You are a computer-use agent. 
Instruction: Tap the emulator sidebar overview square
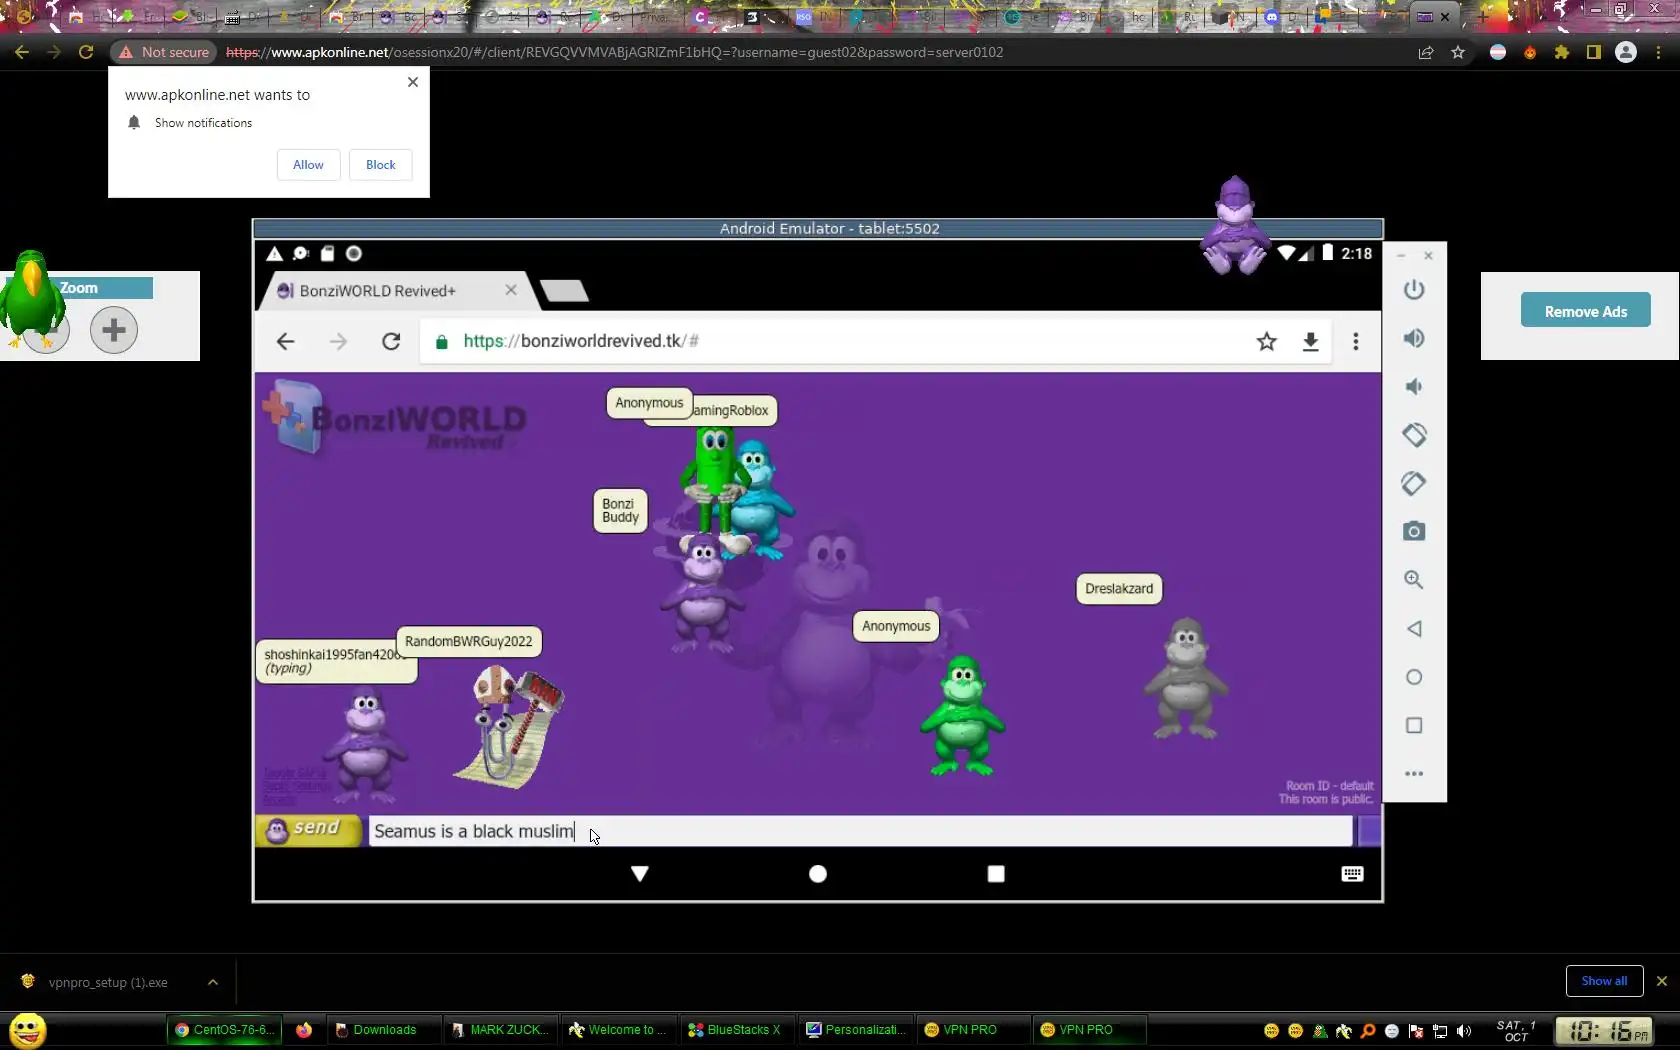(x=1413, y=725)
